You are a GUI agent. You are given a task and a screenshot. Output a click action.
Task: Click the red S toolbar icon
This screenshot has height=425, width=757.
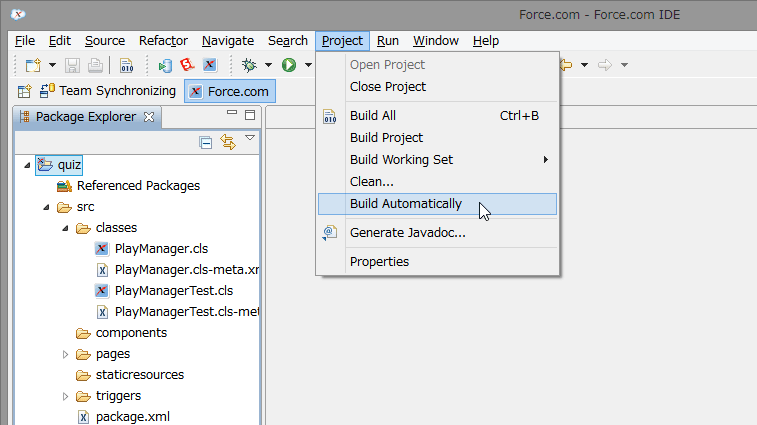(187, 65)
